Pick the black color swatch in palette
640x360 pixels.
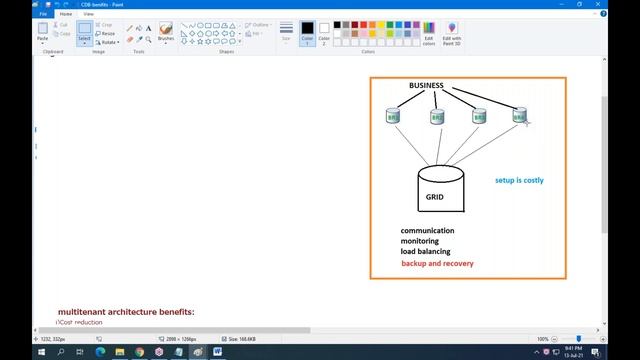pos(337,25)
